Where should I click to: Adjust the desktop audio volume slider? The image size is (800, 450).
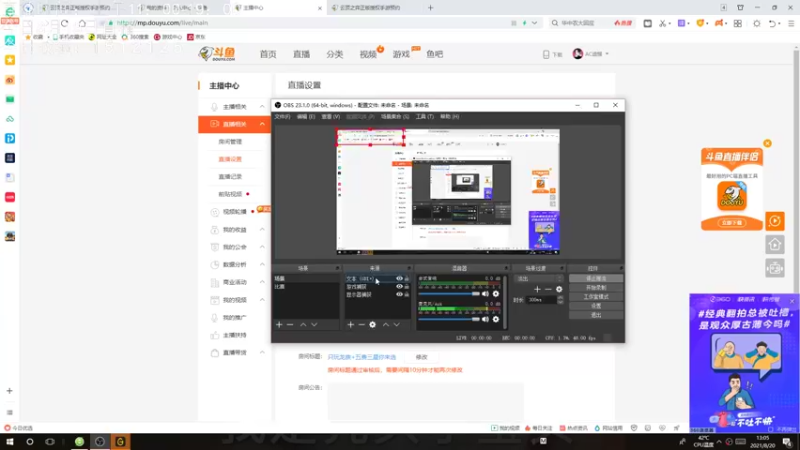449,294
